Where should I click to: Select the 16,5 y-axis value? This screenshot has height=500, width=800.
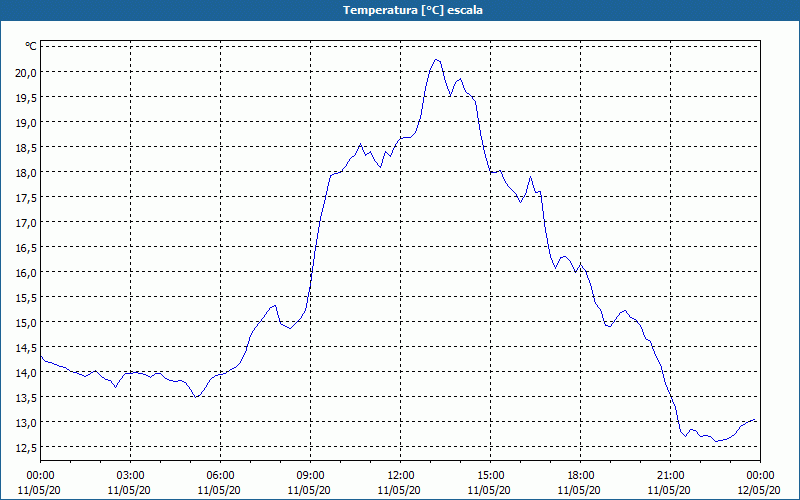[x=26, y=247]
